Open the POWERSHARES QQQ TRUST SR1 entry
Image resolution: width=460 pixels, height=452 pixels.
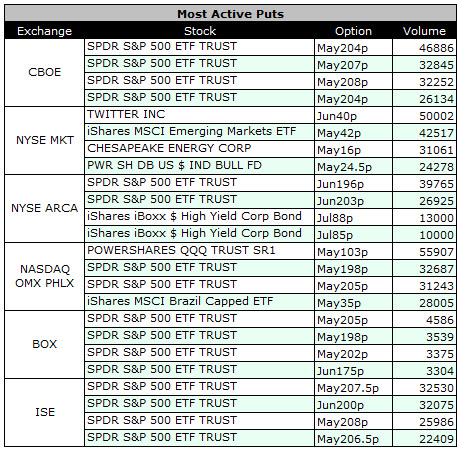(x=181, y=250)
